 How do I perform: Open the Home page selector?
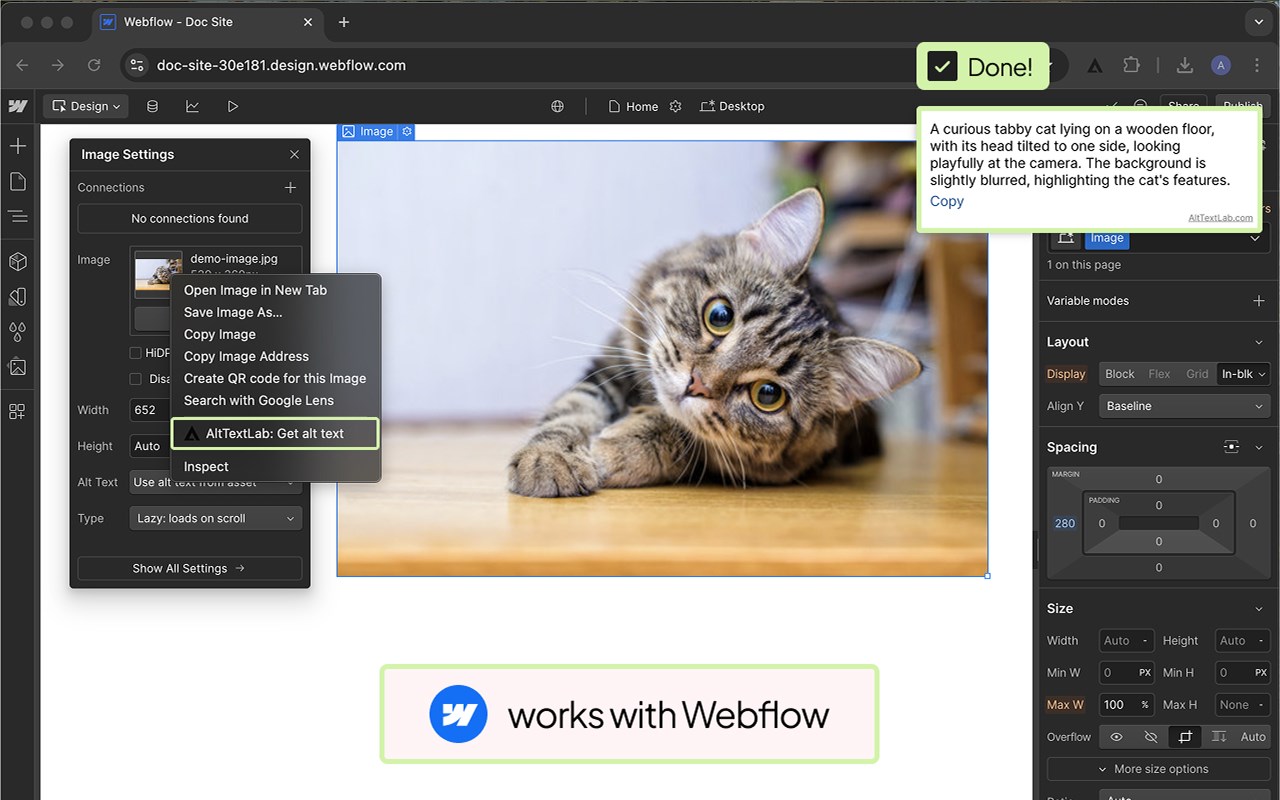[634, 106]
